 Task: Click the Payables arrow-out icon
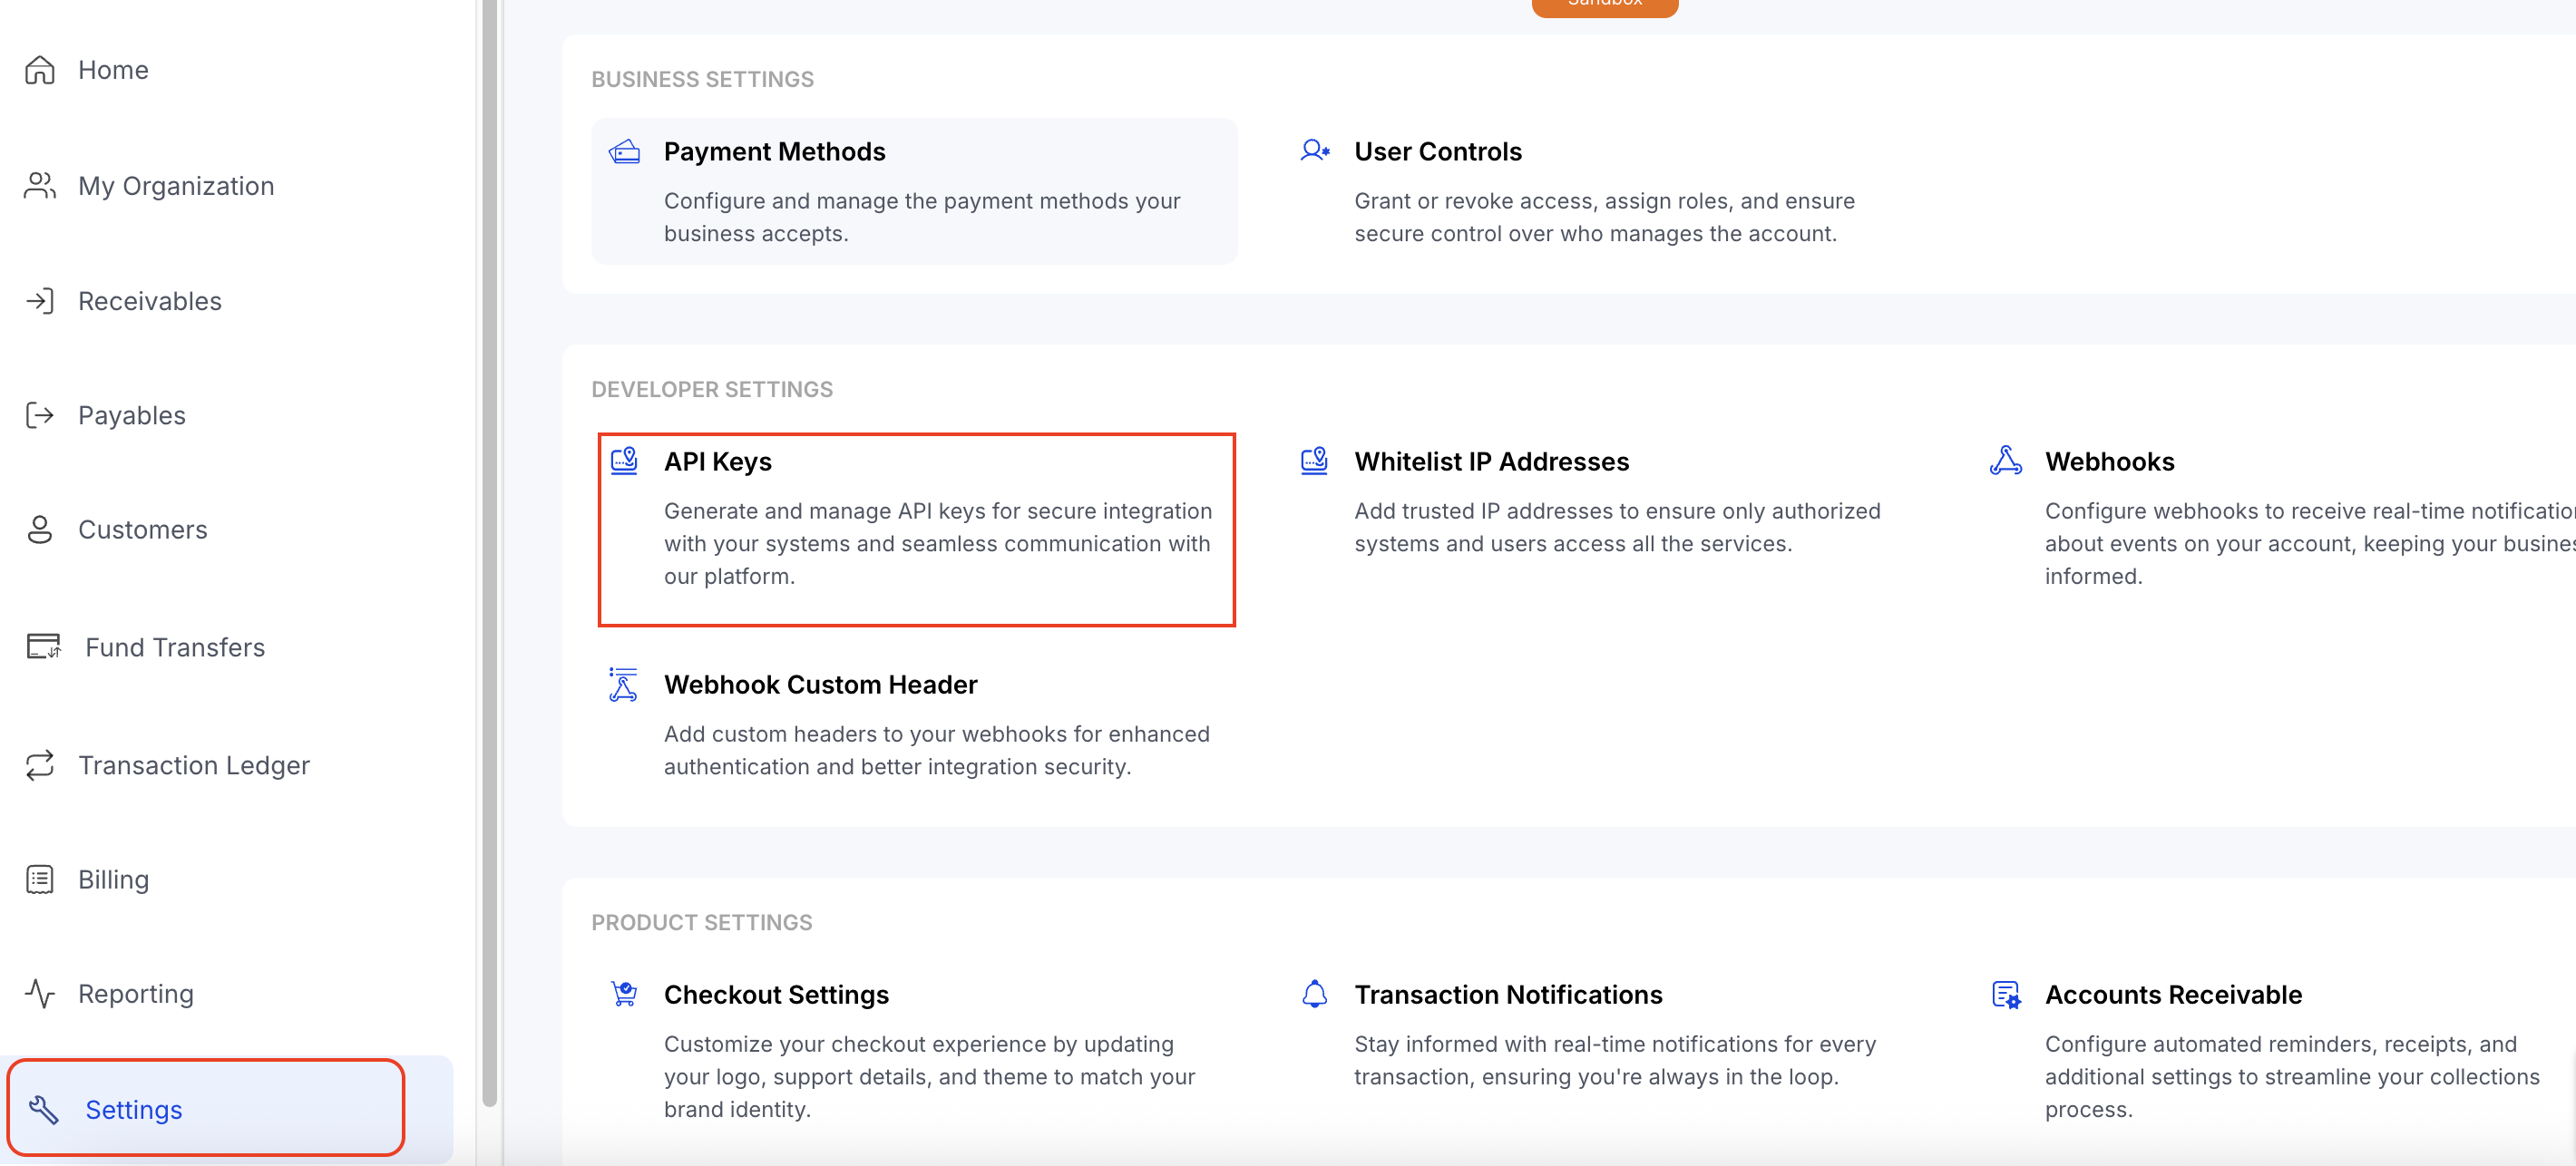(x=40, y=415)
